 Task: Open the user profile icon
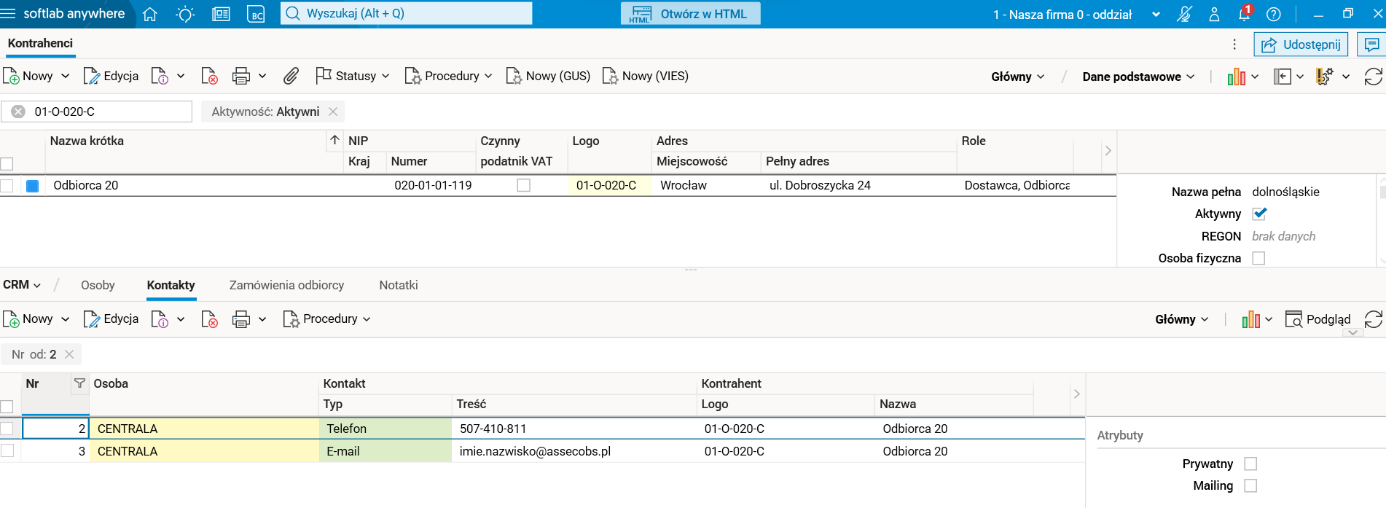[x=1214, y=14]
